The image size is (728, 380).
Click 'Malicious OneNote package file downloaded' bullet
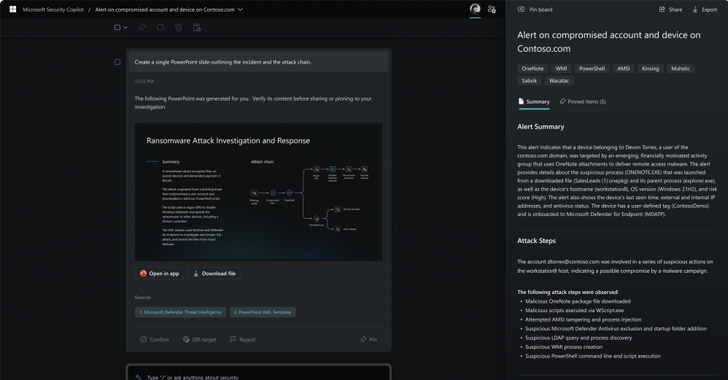[578, 301]
